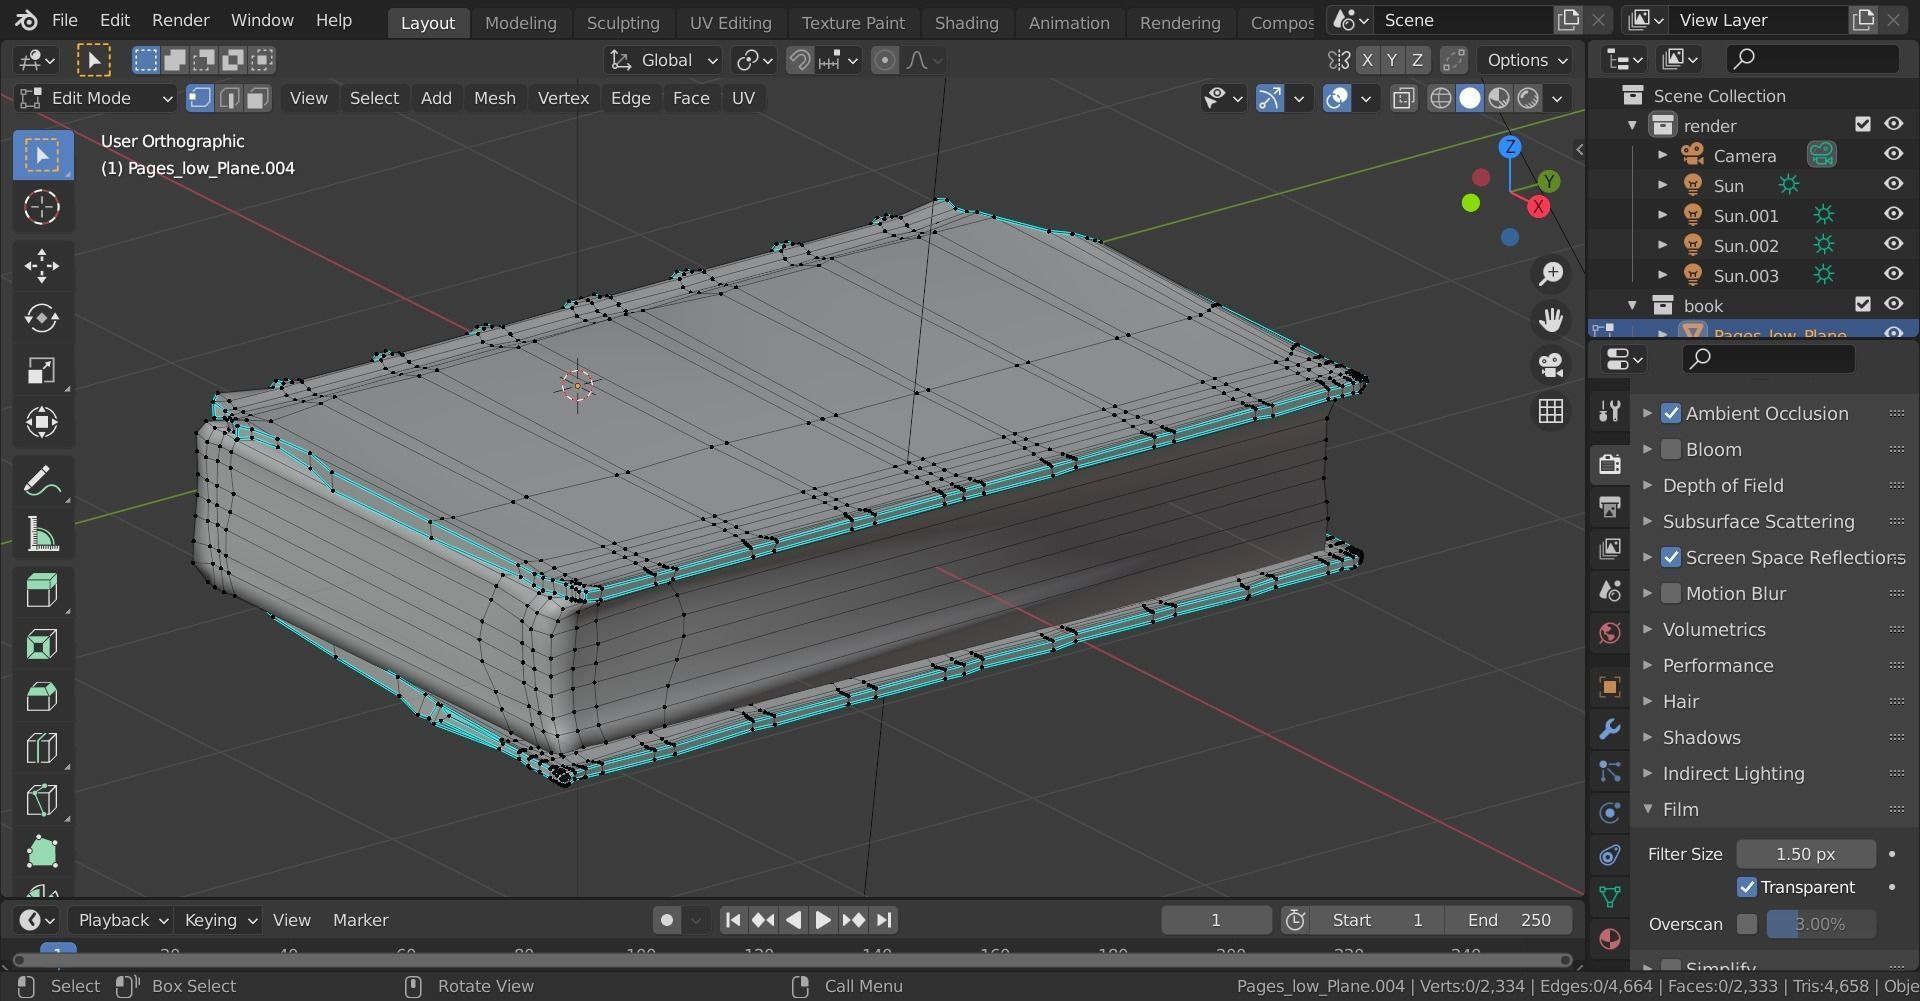The height and width of the screenshot is (1001, 1920).
Task: Toggle X axis mirror
Action: [x=1367, y=60]
